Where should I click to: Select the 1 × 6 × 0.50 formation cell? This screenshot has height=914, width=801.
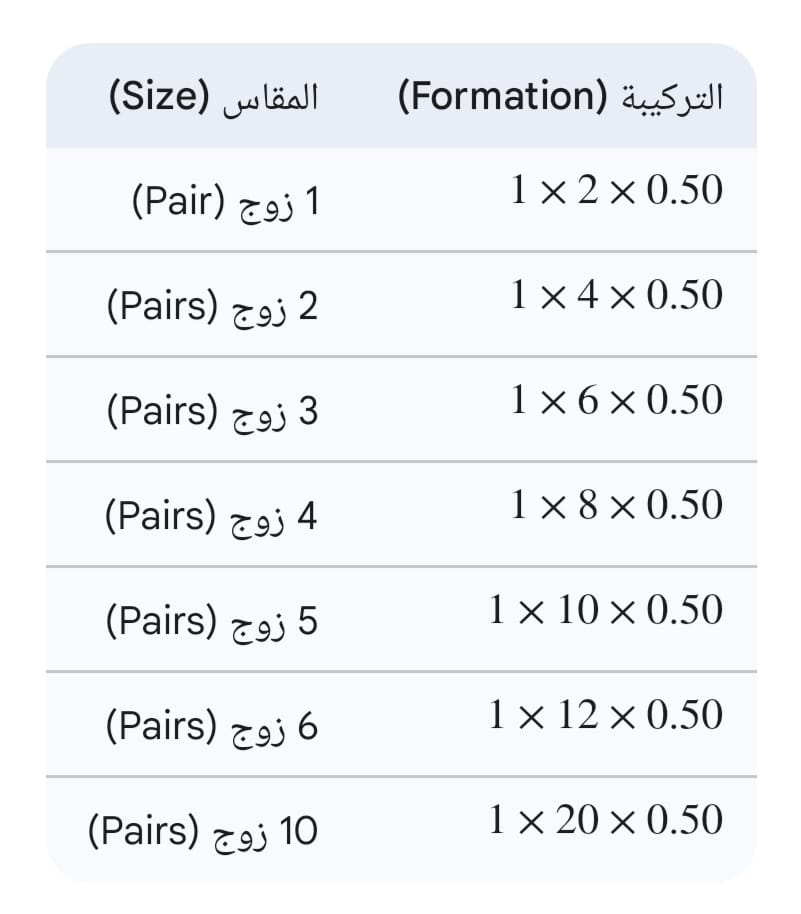[616, 400]
